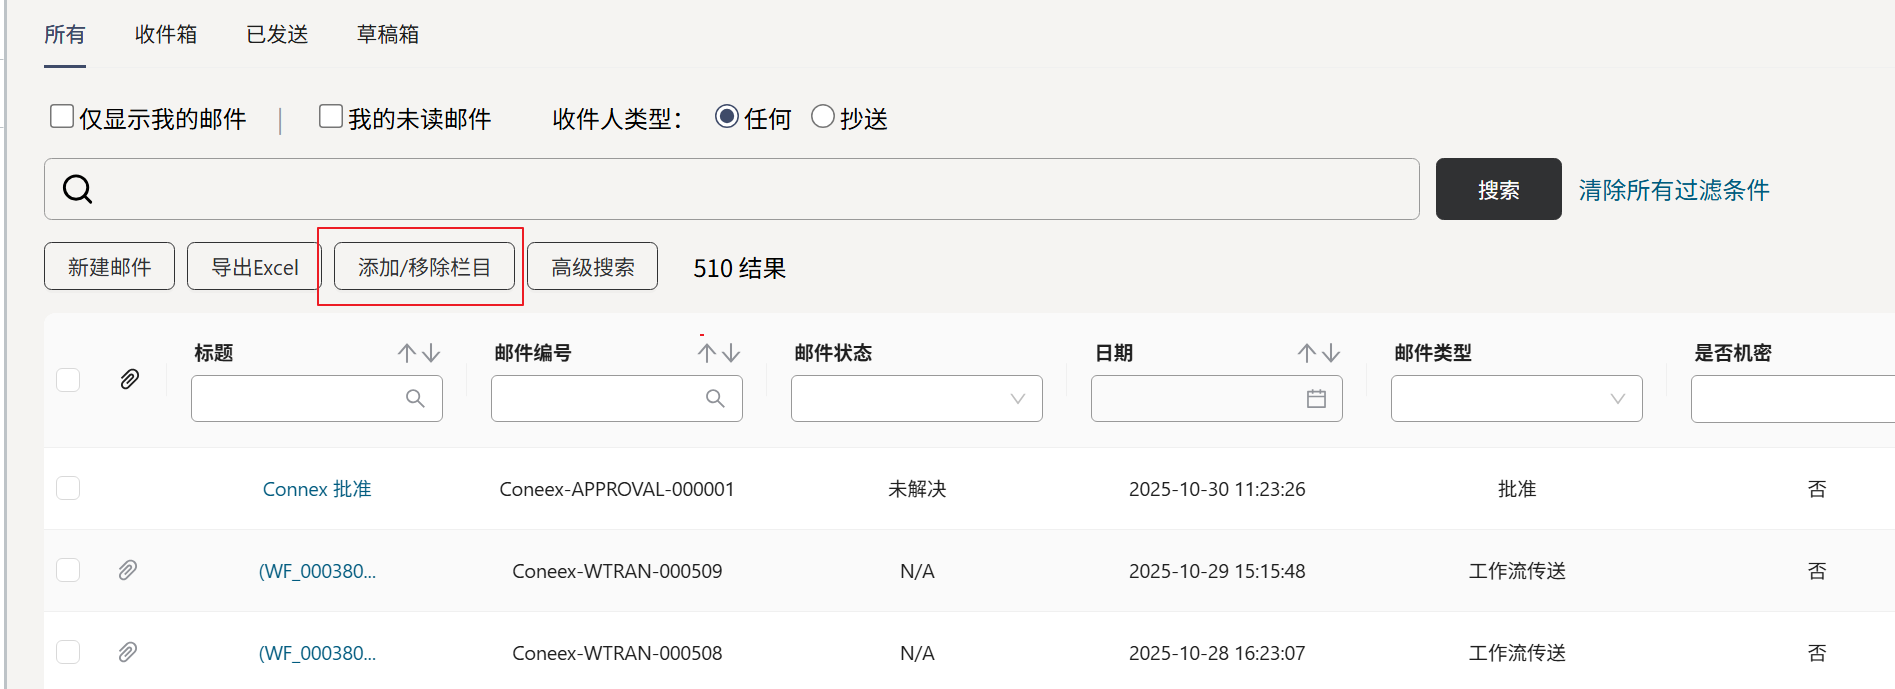Switch to the 收件箱 tab

(166, 35)
